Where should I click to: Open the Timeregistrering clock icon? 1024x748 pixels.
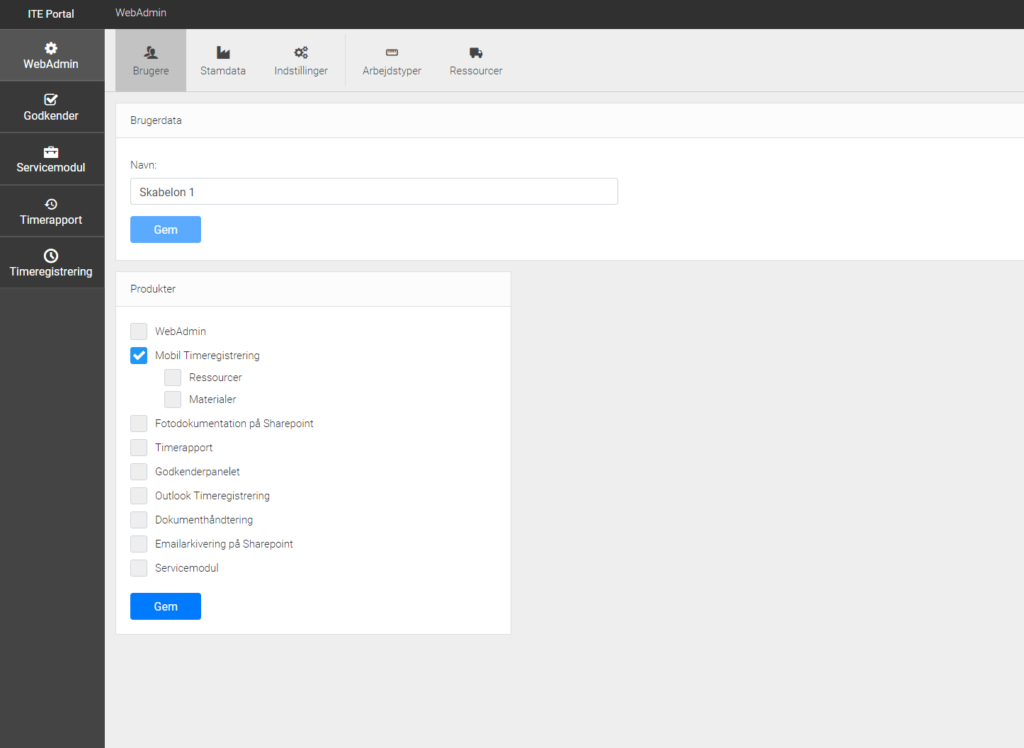(x=51, y=255)
